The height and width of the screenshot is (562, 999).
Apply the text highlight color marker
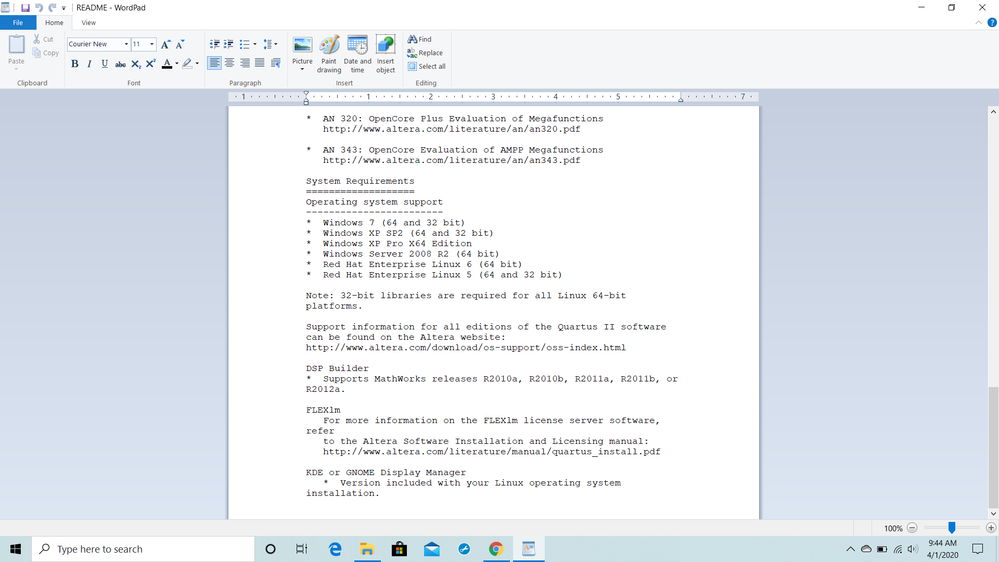click(187, 64)
